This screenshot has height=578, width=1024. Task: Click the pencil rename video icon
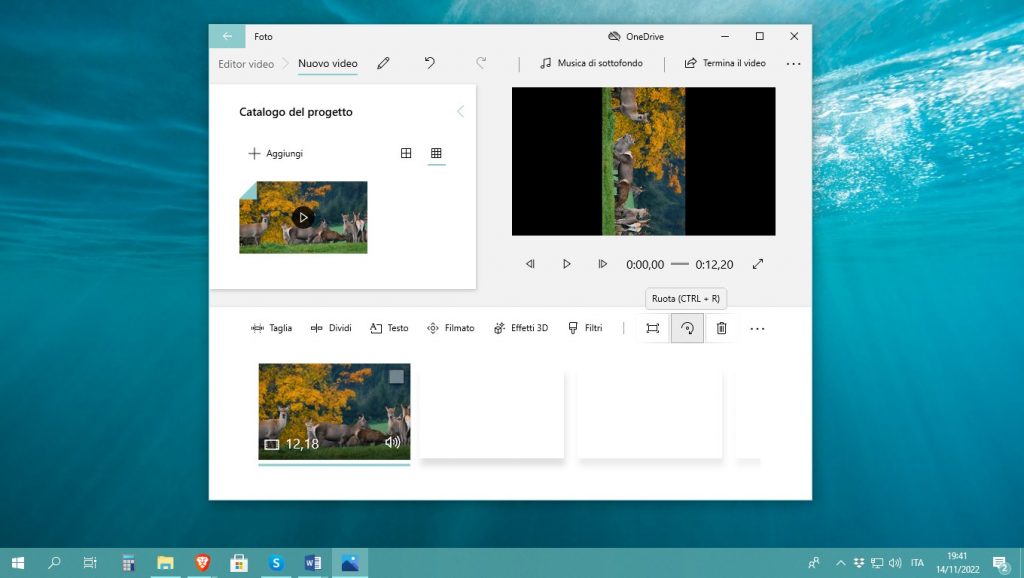click(x=383, y=63)
